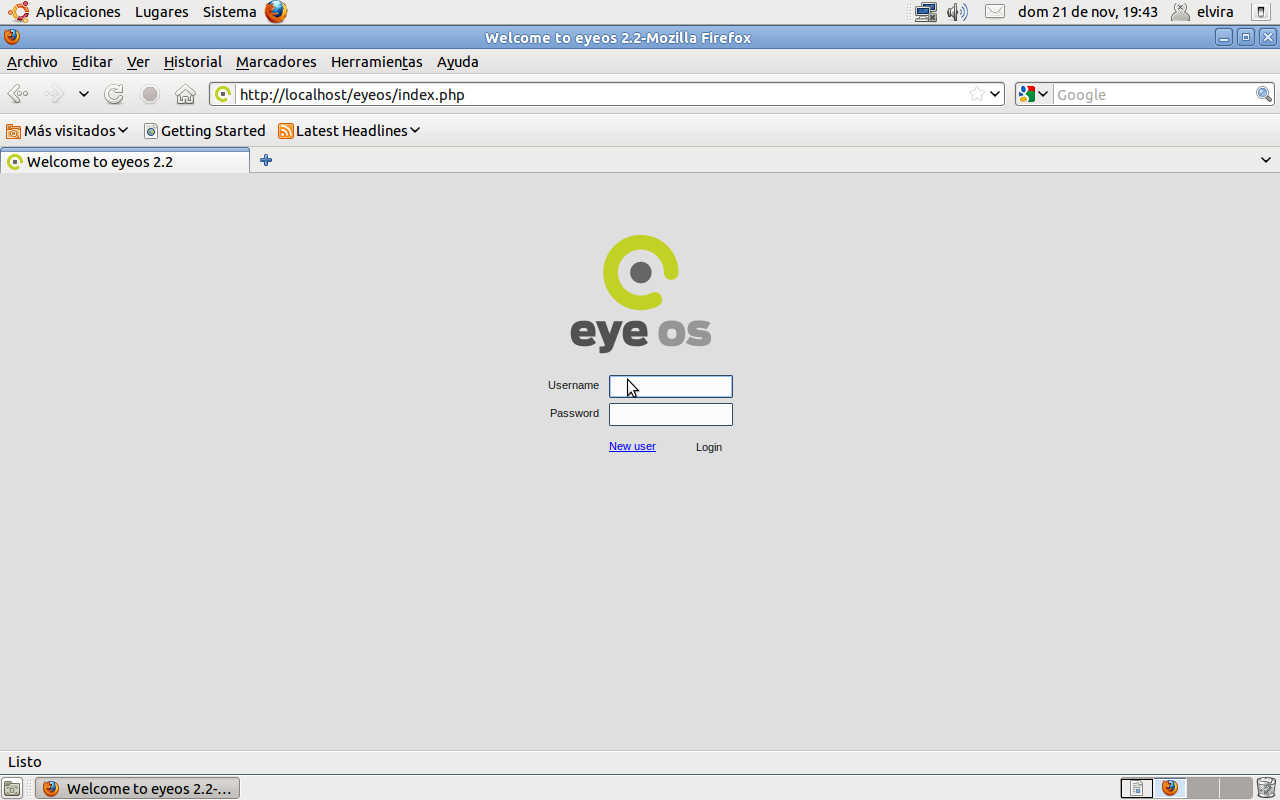Open the Marcadores menu
Viewport: 1280px width, 800px height.
pos(276,62)
